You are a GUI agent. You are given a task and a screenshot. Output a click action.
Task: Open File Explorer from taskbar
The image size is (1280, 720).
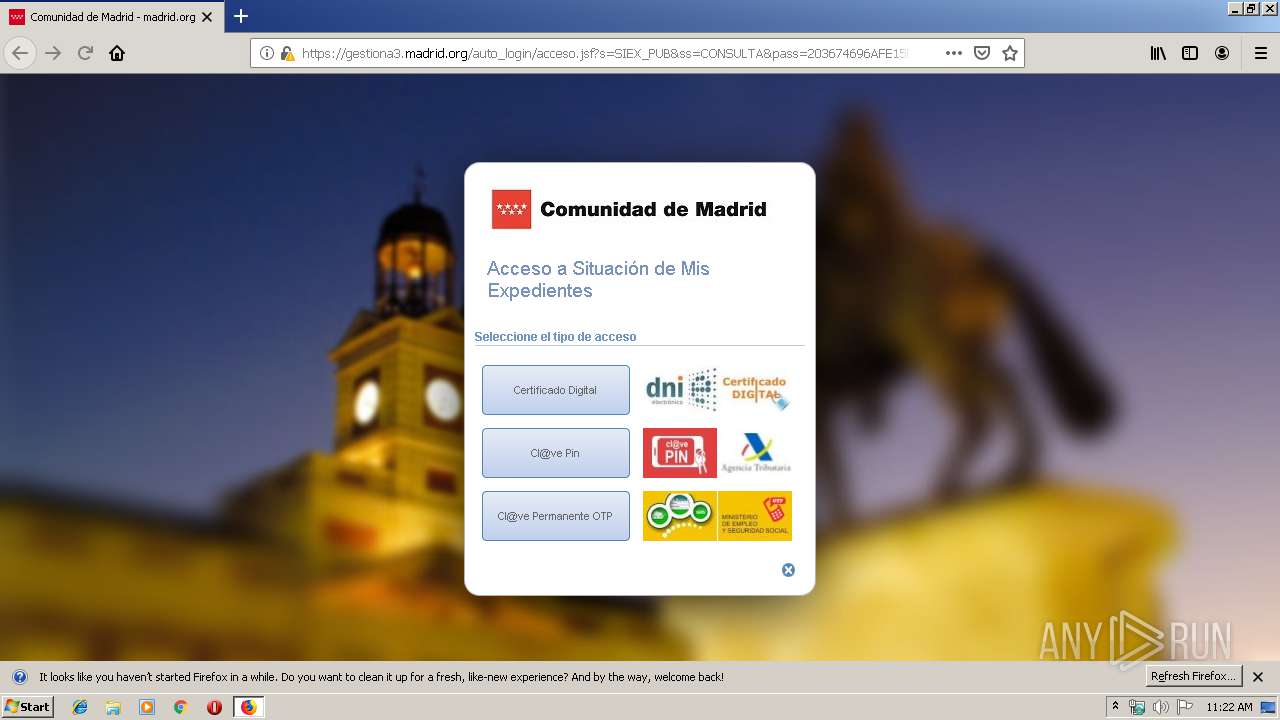tap(113, 707)
